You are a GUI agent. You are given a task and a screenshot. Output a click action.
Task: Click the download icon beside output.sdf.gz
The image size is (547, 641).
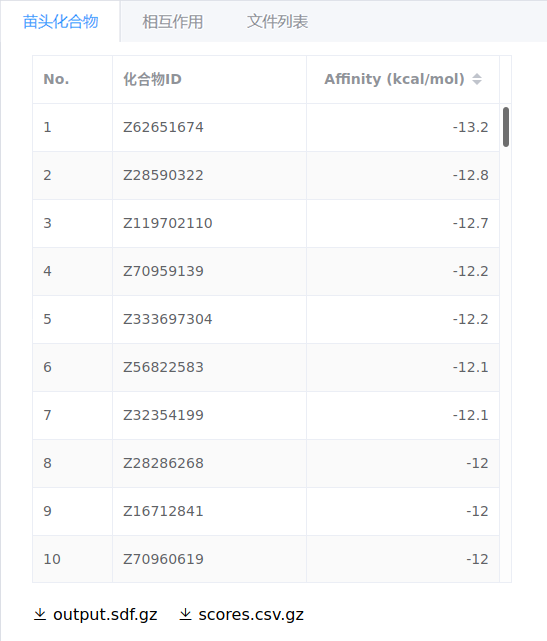[x=40, y=614]
